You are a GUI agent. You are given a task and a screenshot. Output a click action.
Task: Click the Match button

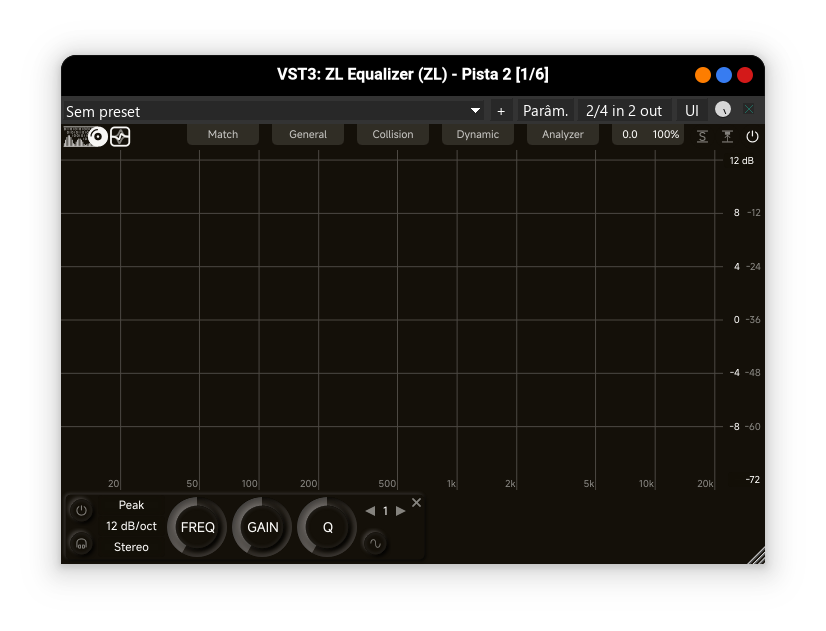coord(222,133)
